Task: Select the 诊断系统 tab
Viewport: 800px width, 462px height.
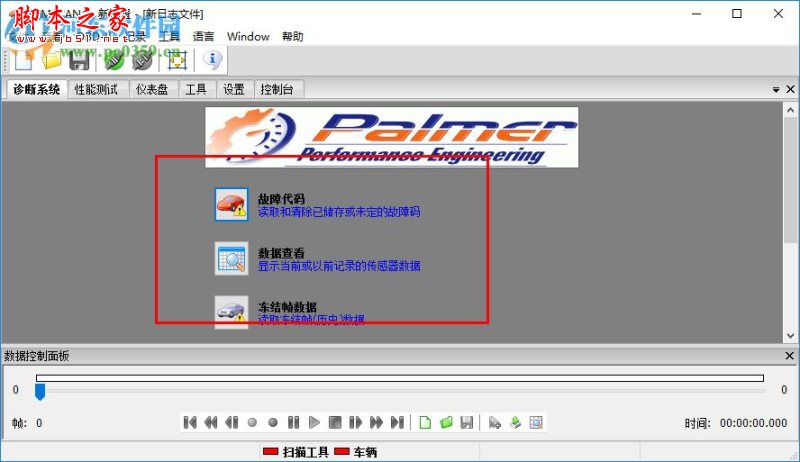Action: [x=37, y=89]
